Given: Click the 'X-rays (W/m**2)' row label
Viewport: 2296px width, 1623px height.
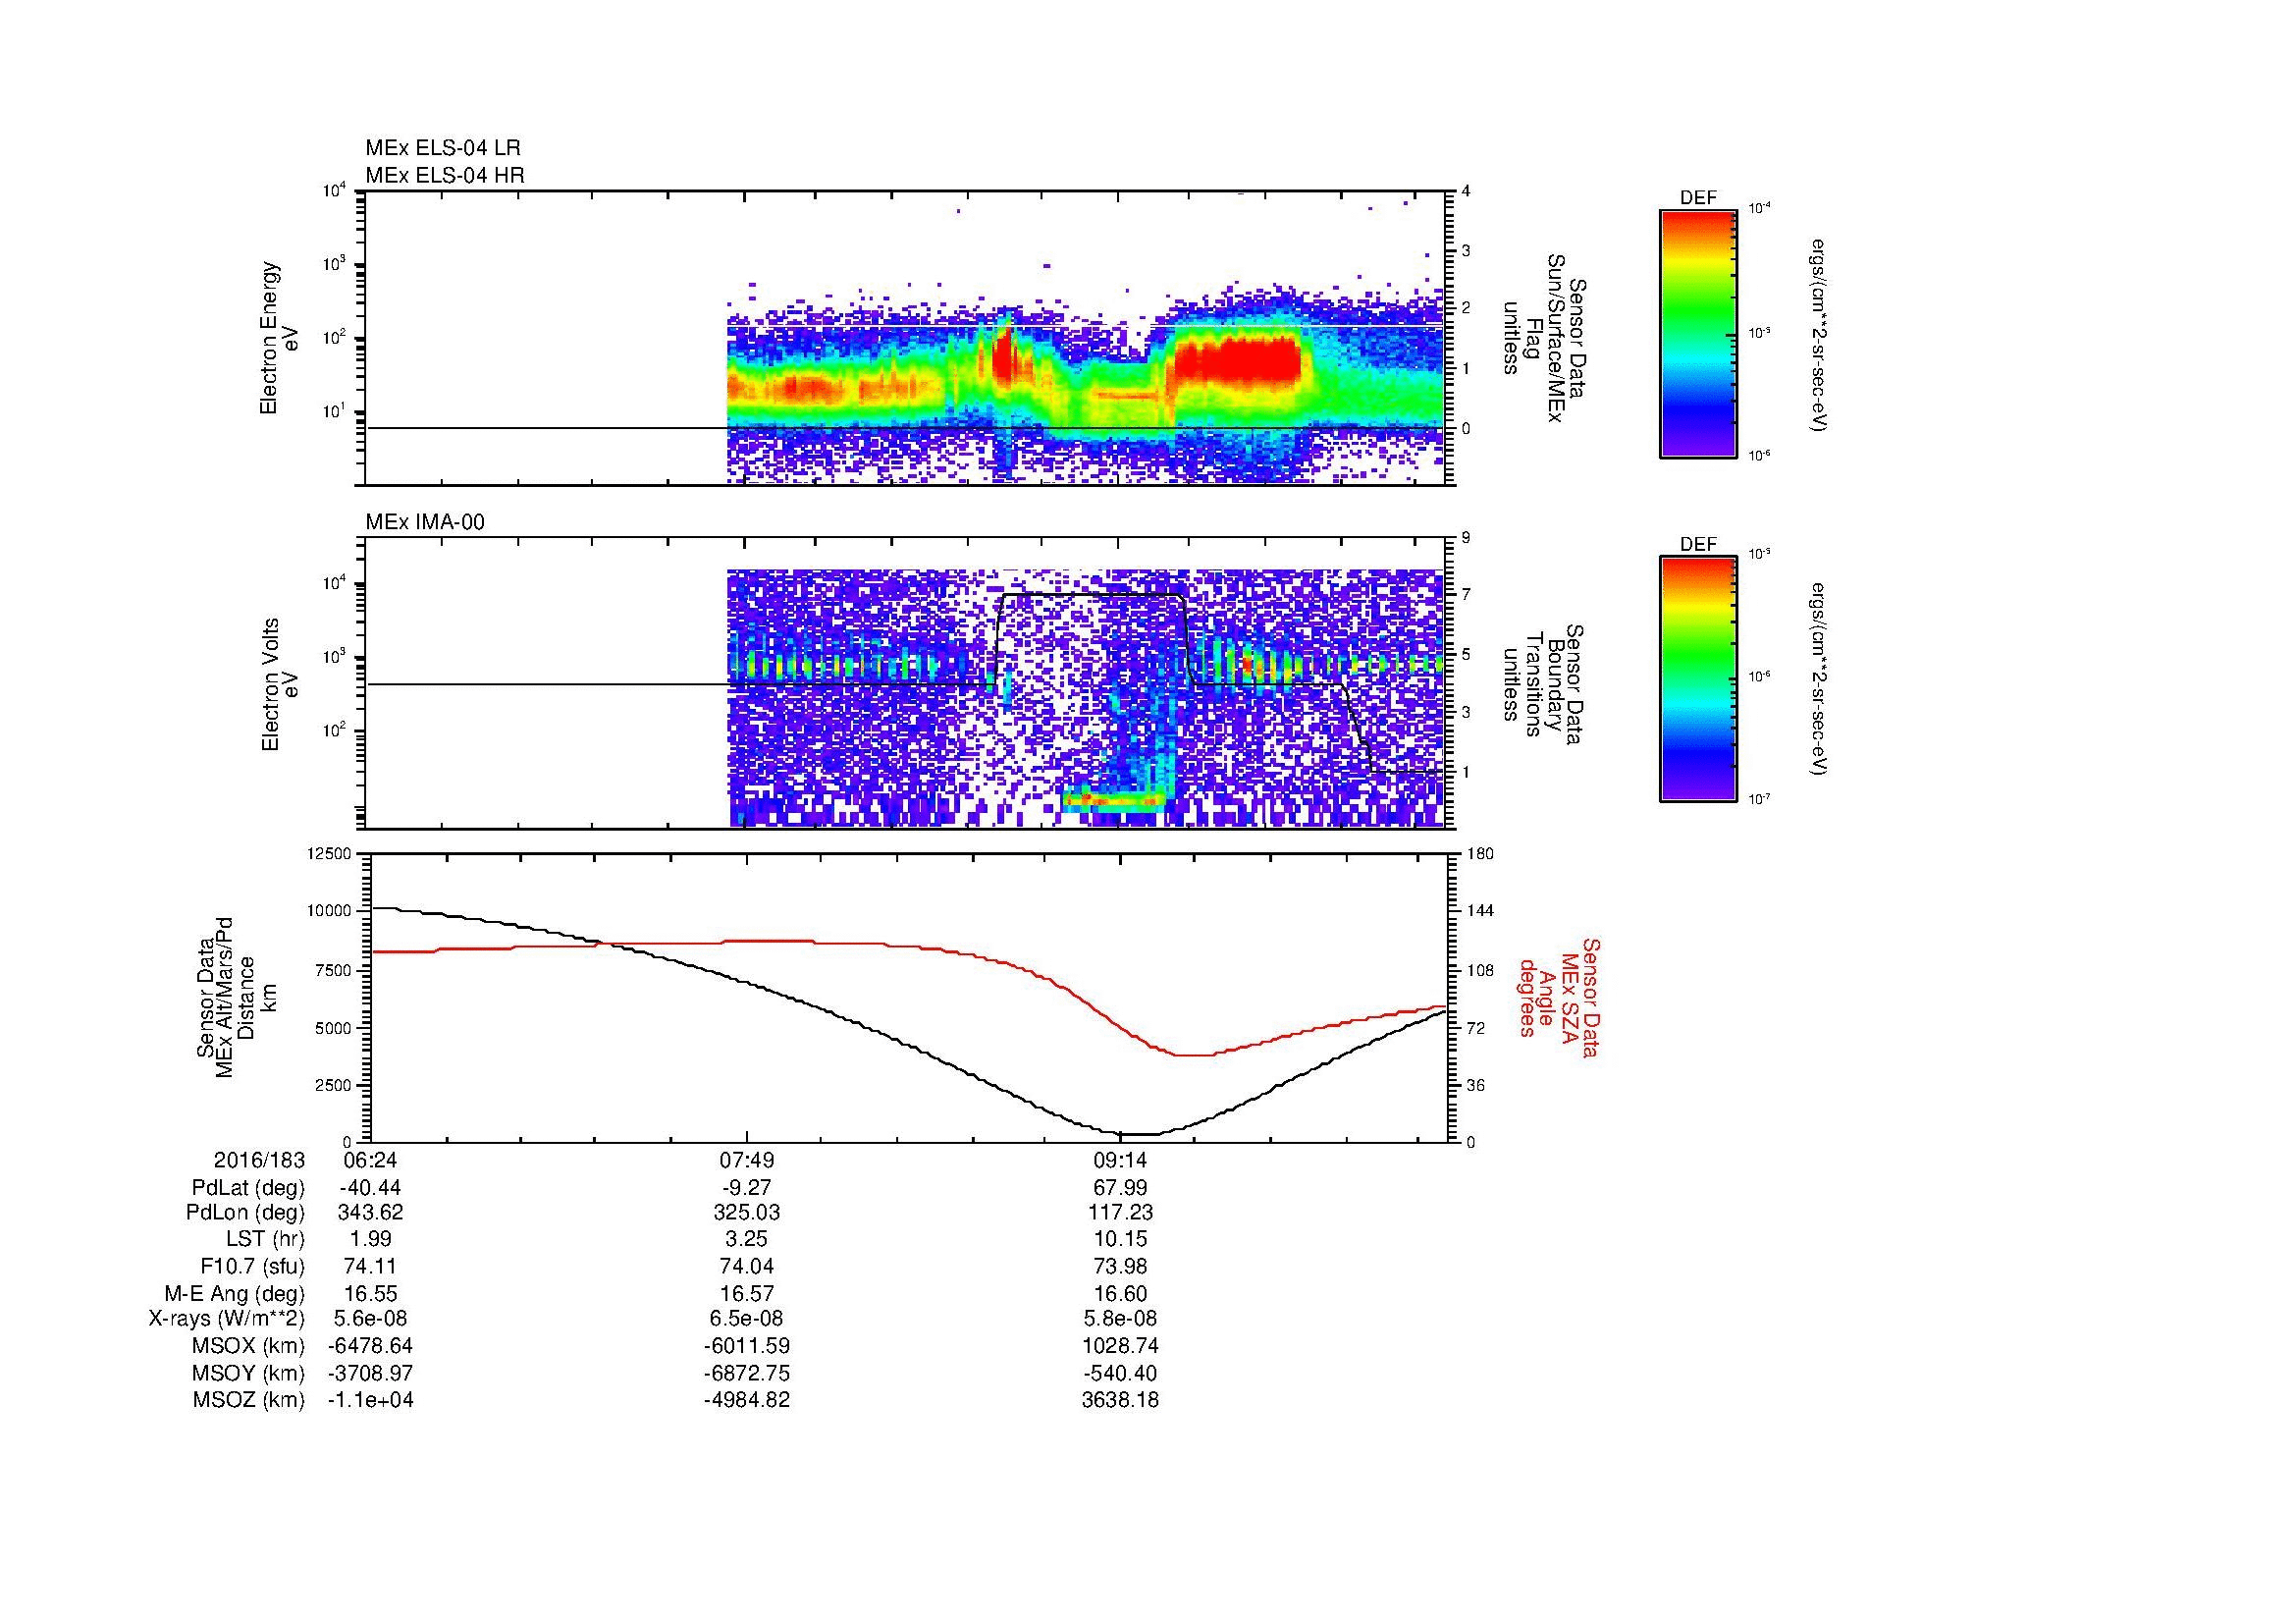Looking at the screenshot, I should coord(226,1320).
